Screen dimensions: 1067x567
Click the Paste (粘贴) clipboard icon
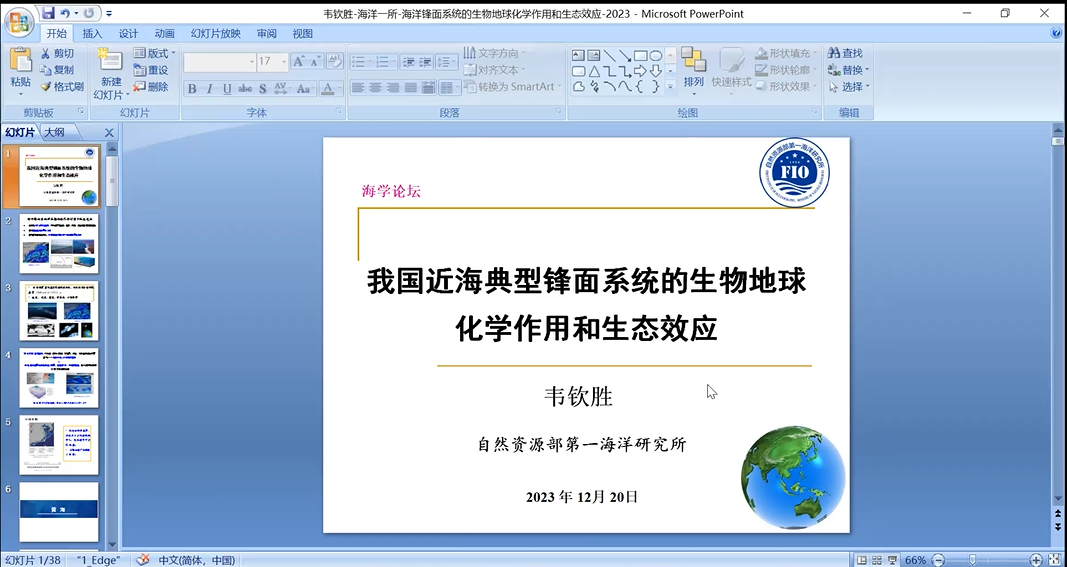pos(20,62)
